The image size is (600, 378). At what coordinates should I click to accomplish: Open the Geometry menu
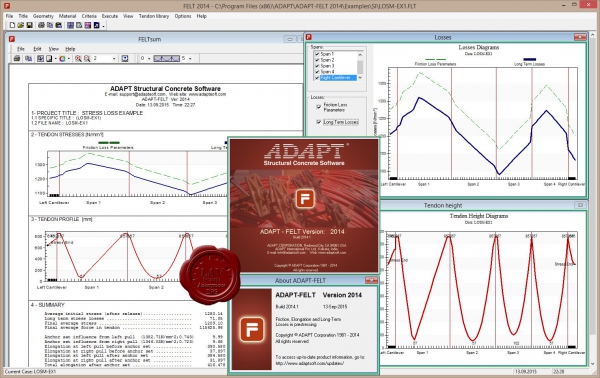tap(43, 16)
